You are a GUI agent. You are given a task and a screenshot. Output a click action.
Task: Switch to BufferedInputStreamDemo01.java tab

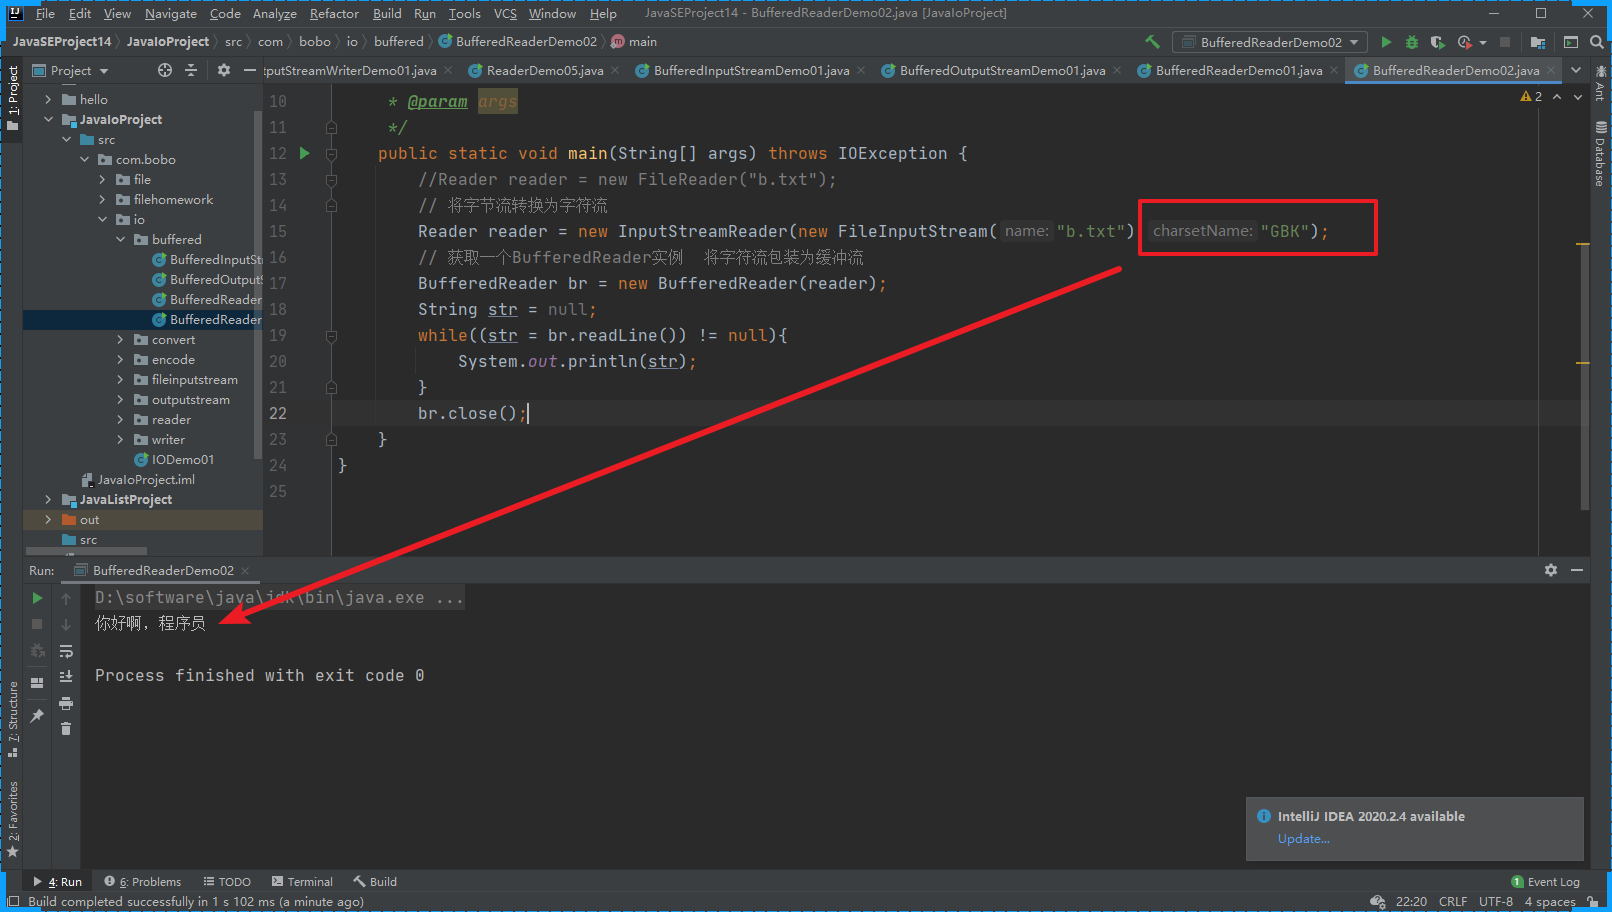point(751,70)
